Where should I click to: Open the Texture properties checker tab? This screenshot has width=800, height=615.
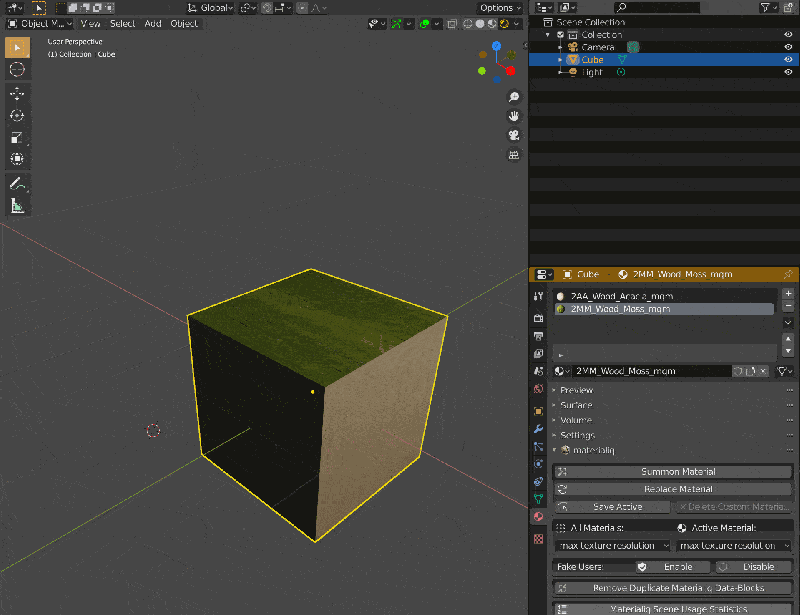[x=538, y=539]
